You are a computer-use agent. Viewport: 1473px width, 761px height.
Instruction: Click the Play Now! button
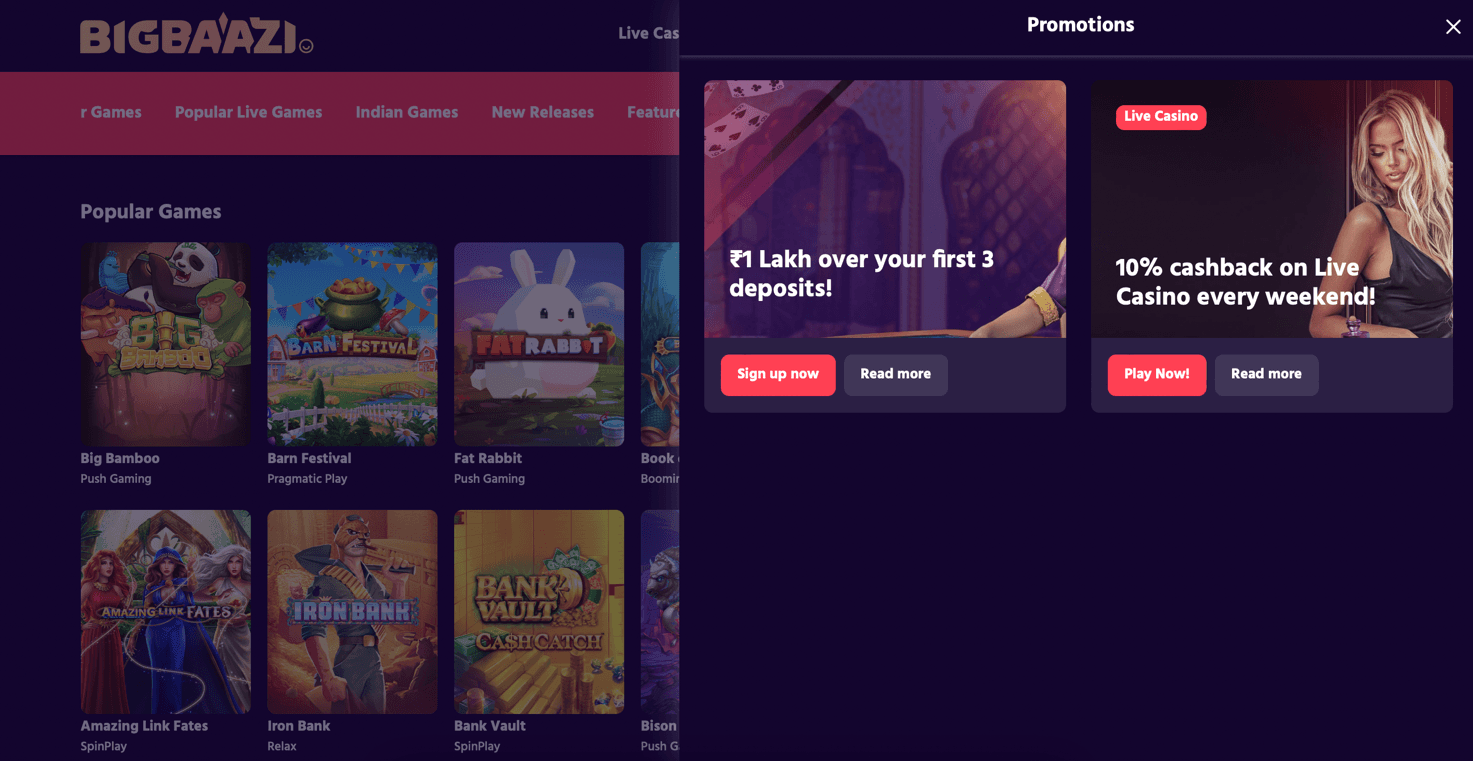click(x=1157, y=375)
